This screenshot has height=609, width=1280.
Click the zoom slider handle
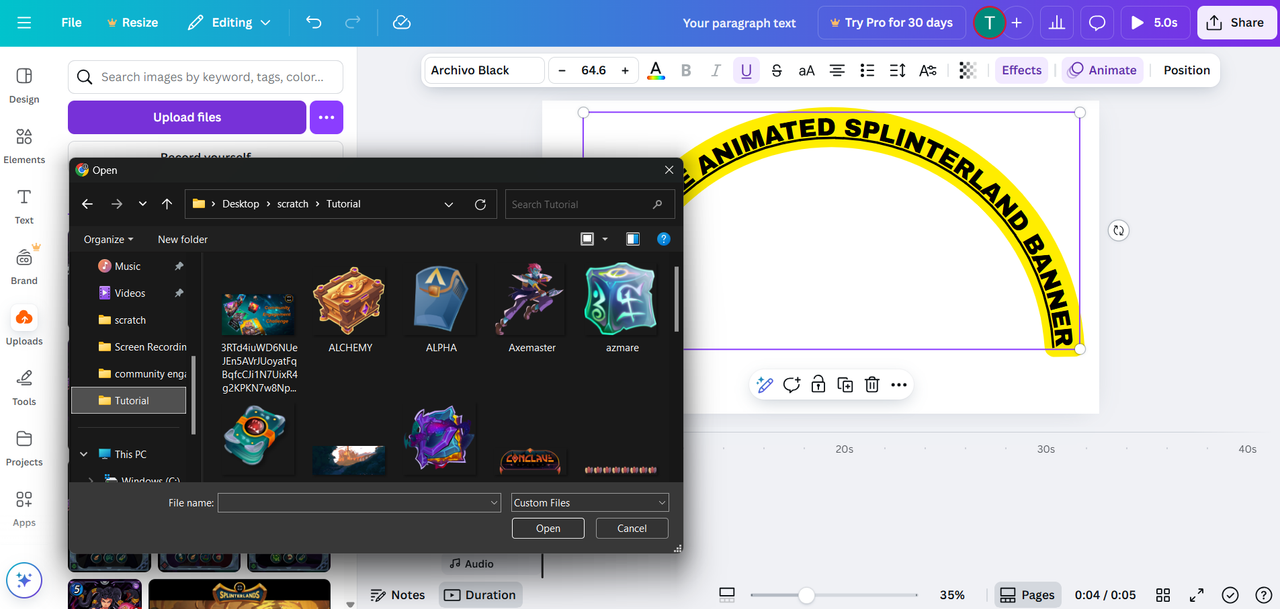pyautogui.click(x=806, y=595)
